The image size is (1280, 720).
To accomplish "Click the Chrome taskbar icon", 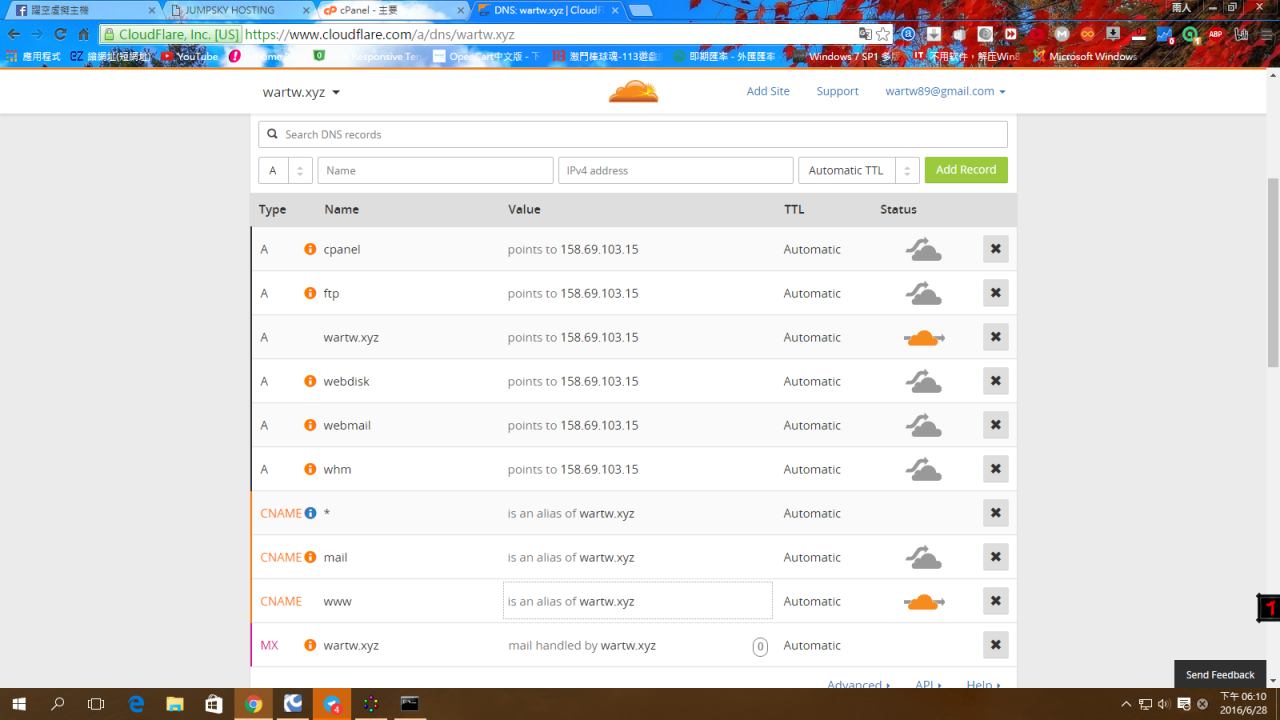I will [253, 704].
